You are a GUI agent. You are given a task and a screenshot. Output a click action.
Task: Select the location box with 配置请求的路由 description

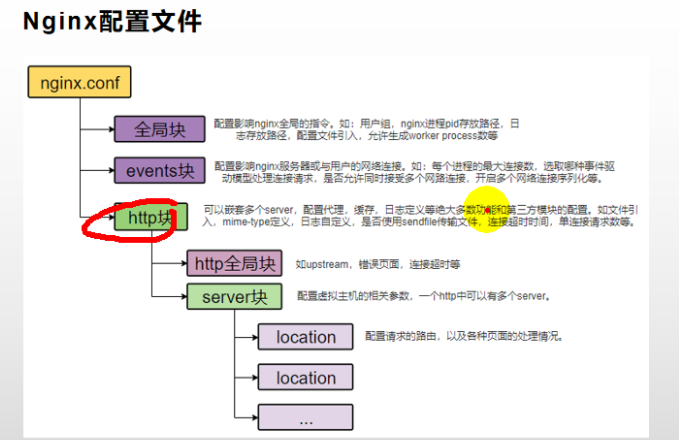pos(306,336)
